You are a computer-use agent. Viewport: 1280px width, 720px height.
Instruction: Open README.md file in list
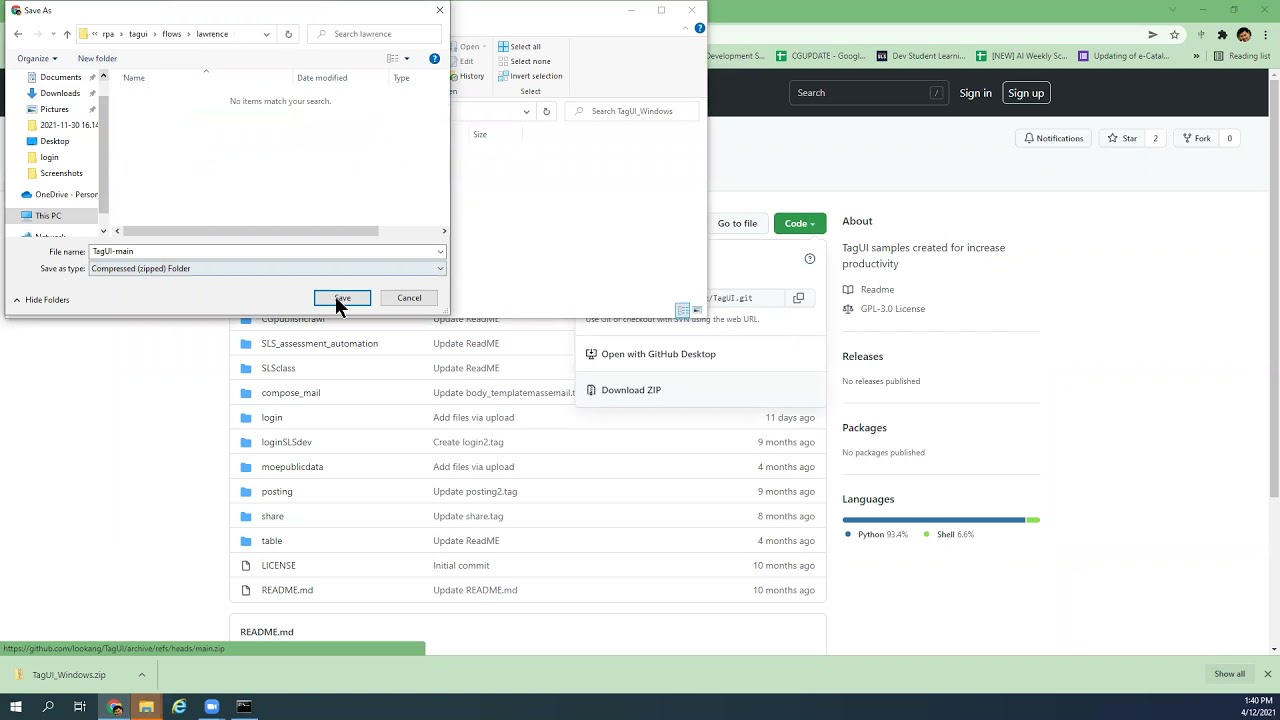pos(287,590)
